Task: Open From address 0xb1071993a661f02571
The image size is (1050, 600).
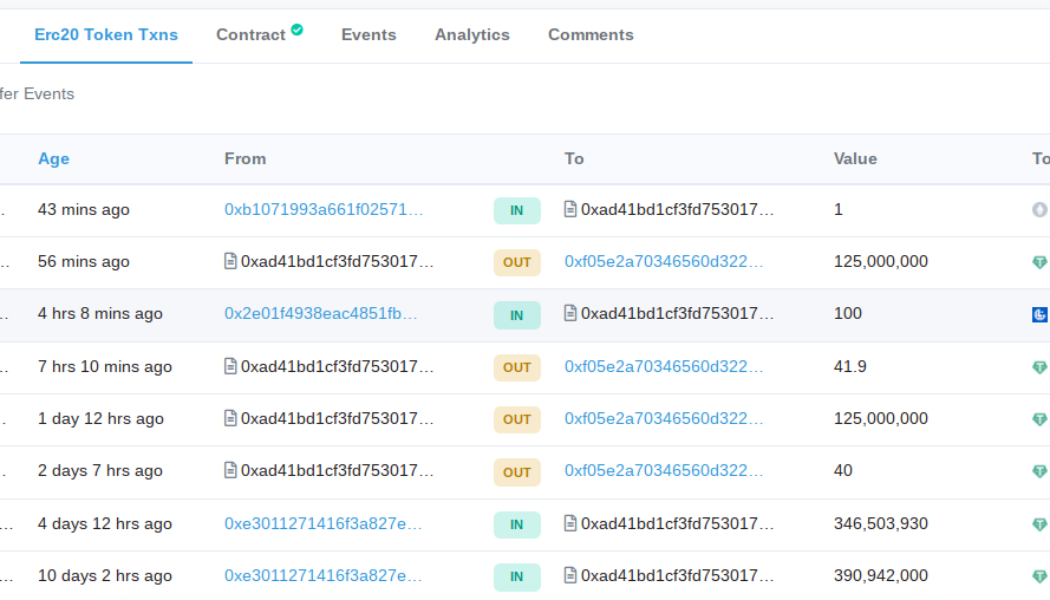Action: click(323, 210)
